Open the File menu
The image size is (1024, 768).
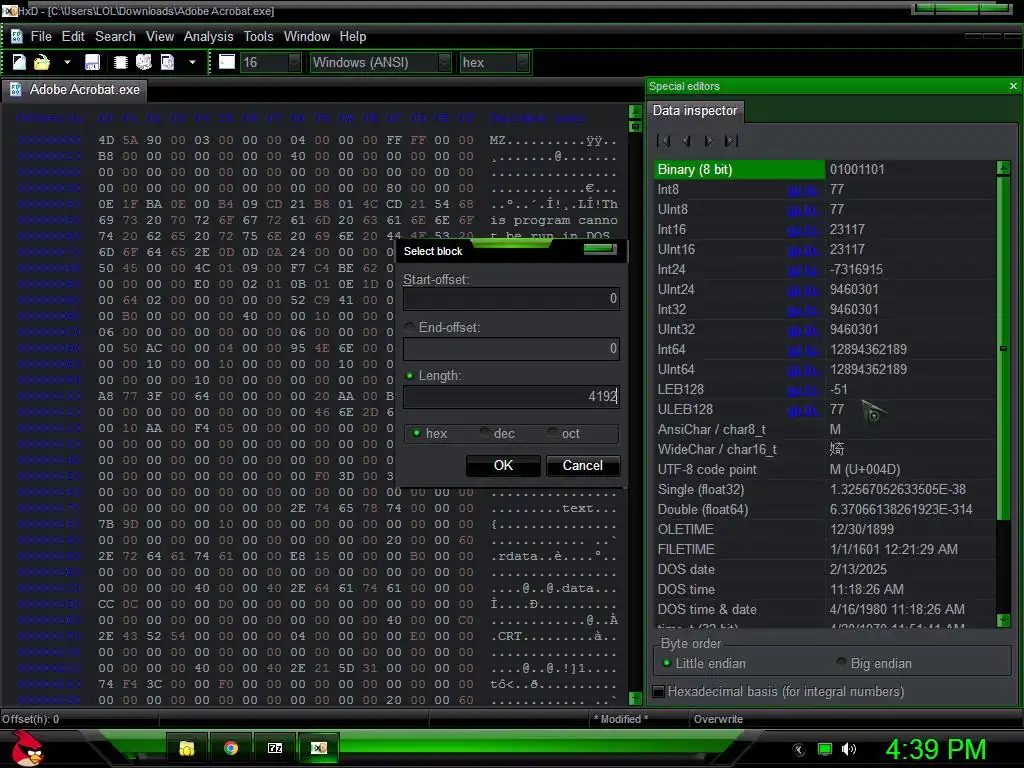[x=41, y=37]
